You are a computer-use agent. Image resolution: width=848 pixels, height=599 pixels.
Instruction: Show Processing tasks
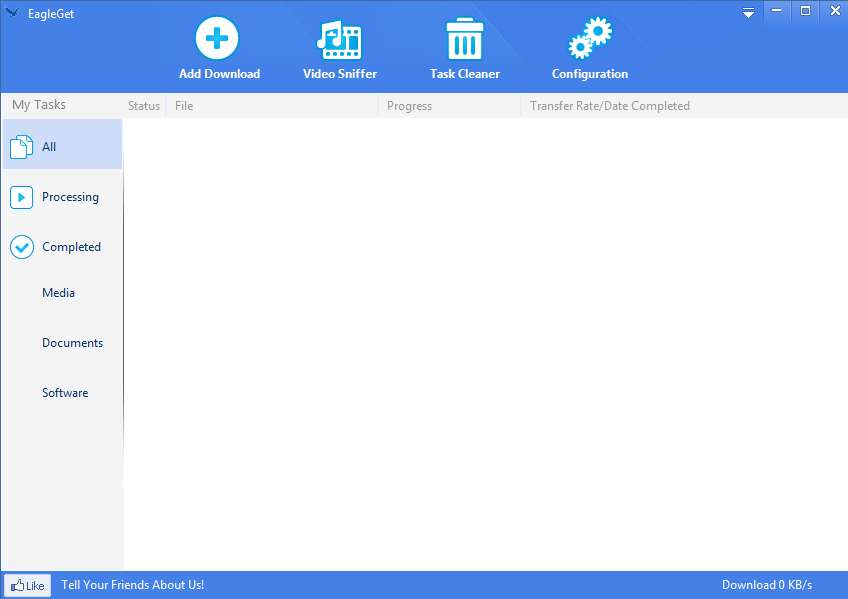(x=63, y=197)
